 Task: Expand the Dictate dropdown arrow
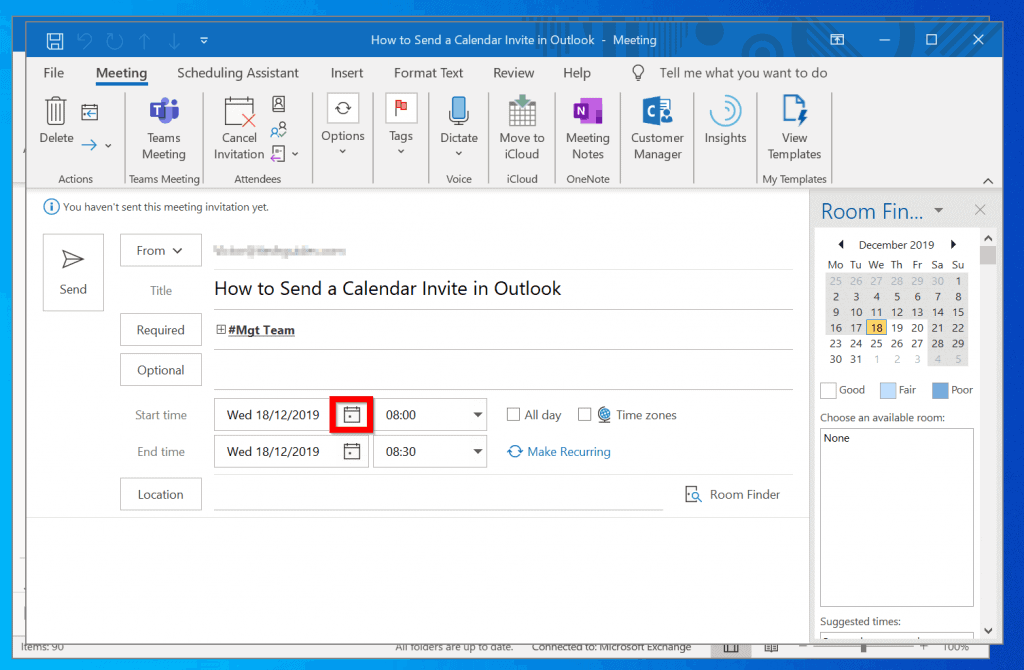[x=458, y=153]
